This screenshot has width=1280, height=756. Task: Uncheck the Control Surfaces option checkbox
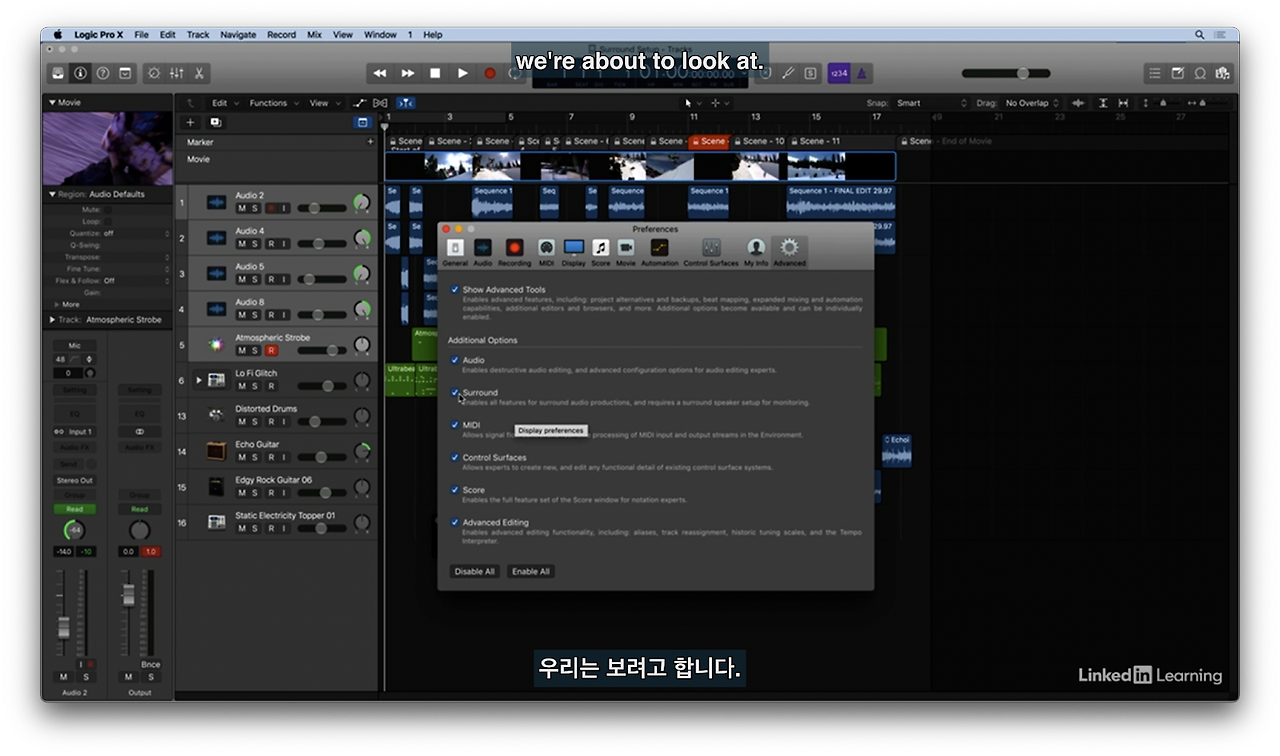point(455,458)
